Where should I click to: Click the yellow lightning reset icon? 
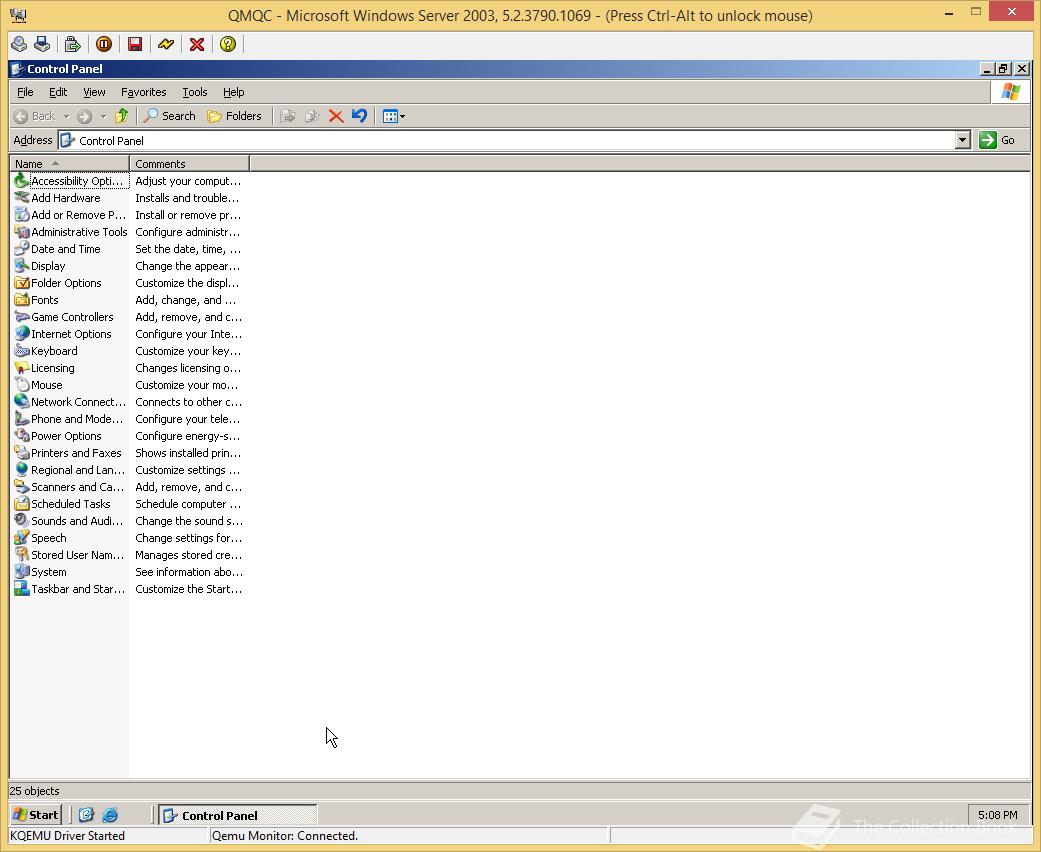click(x=166, y=44)
